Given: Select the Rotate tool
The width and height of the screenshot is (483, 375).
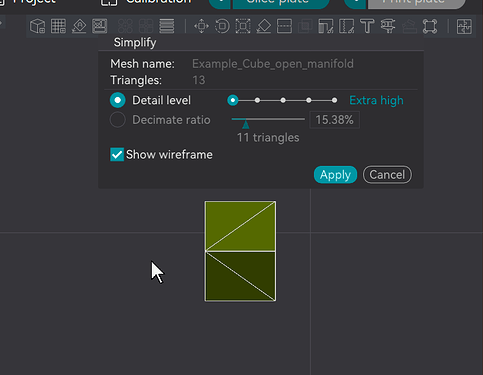Looking at the screenshot, I should 222,26.
